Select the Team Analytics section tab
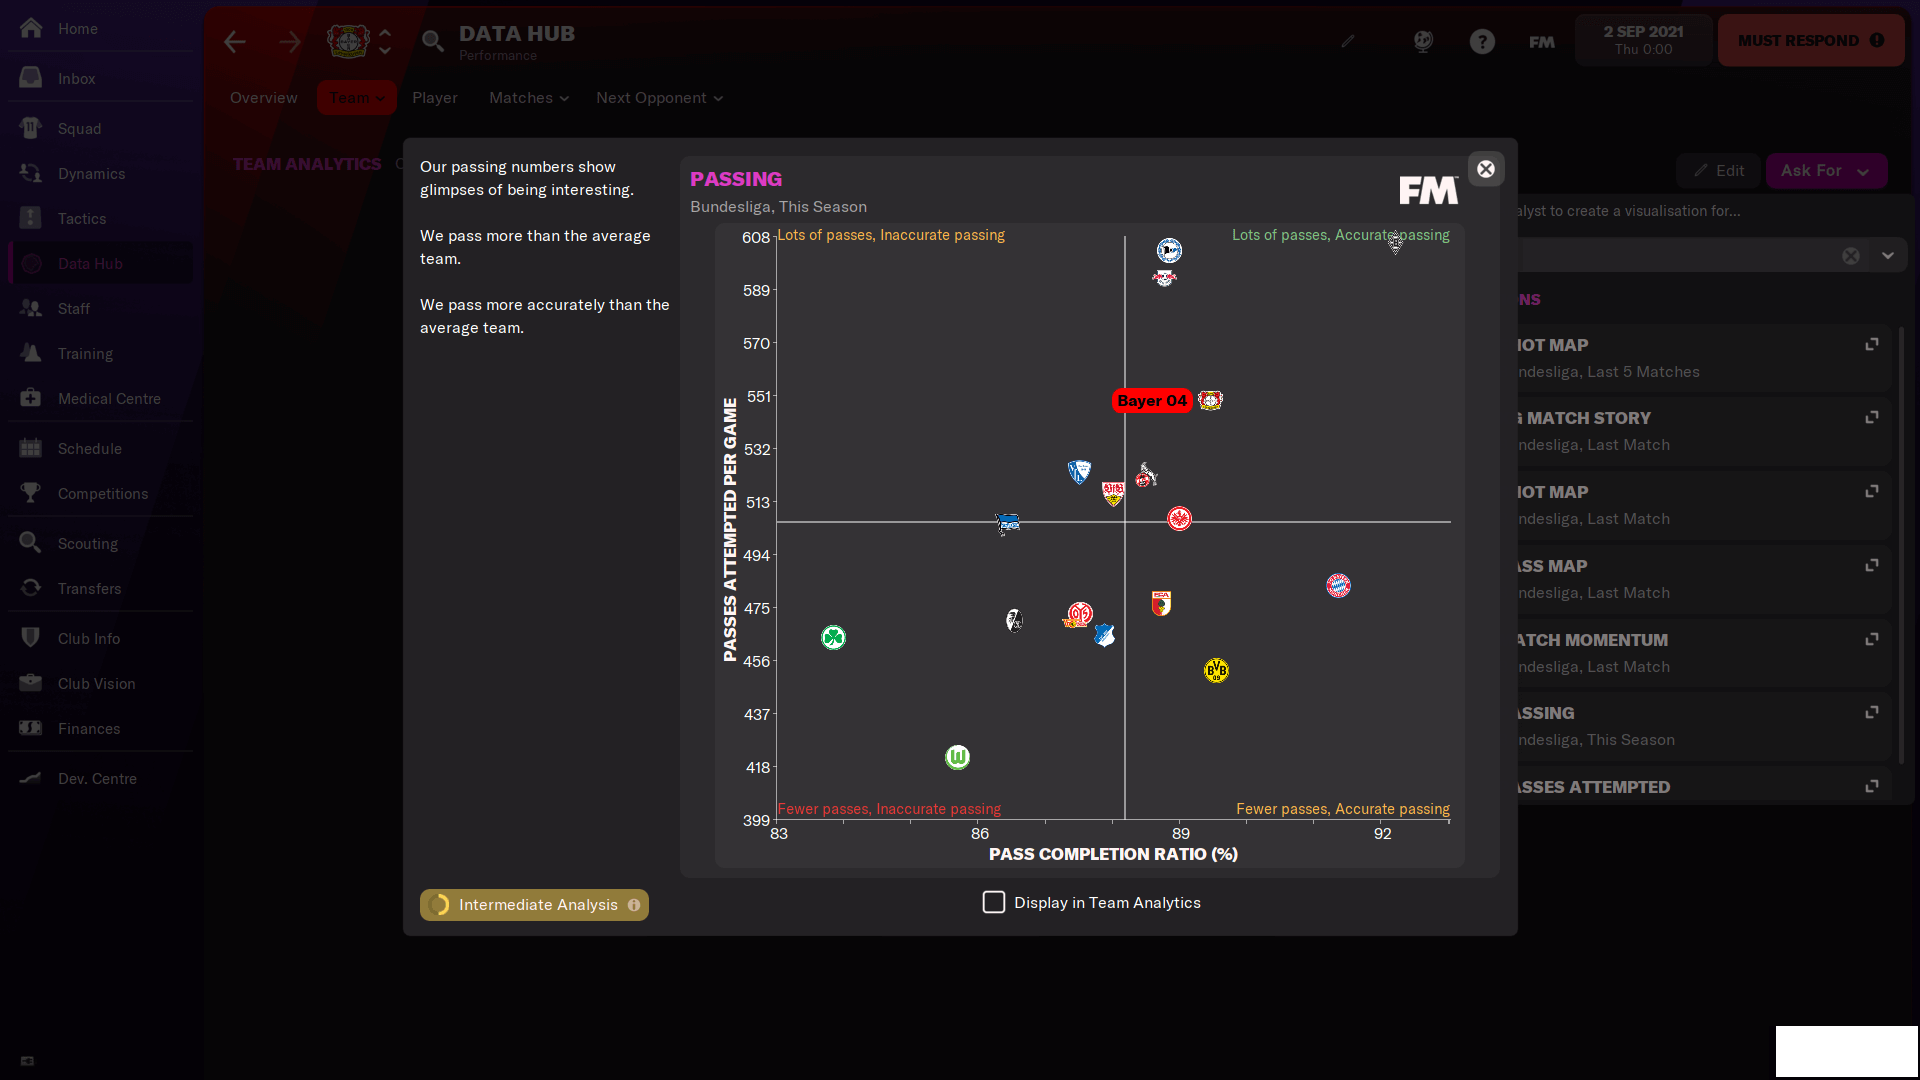Viewport: 1920px width, 1080px height. 307,164
